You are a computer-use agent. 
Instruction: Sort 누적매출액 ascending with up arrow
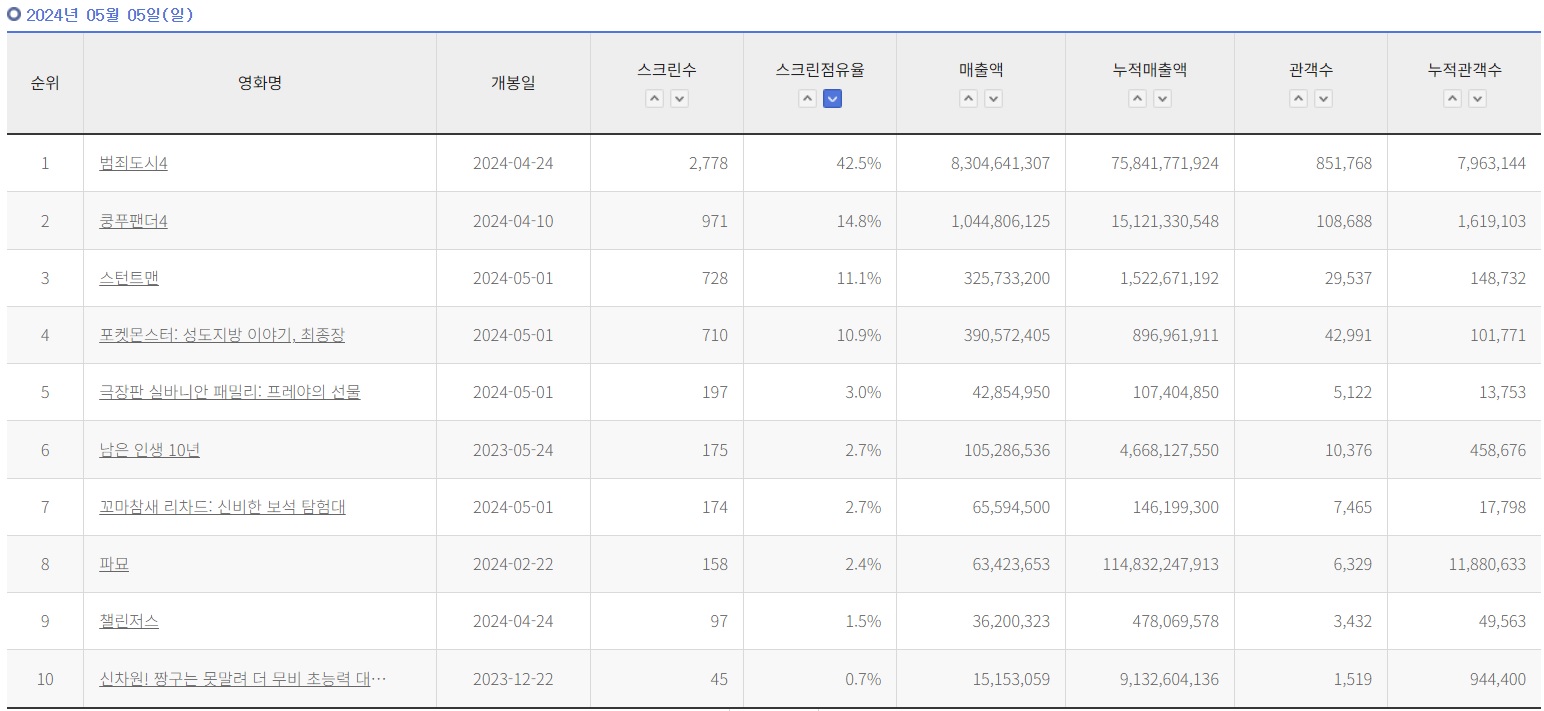1137,99
